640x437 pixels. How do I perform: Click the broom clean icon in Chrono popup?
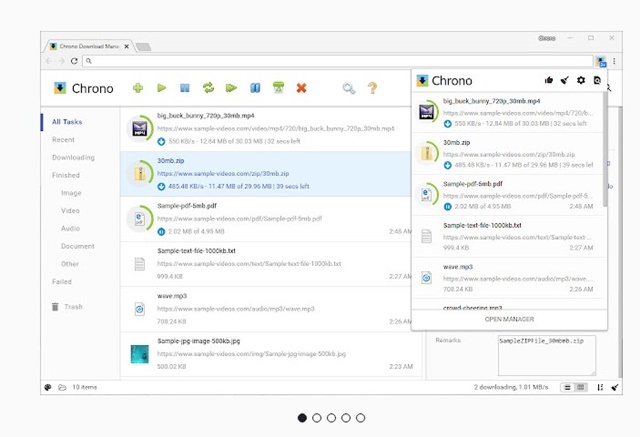click(x=564, y=80)
